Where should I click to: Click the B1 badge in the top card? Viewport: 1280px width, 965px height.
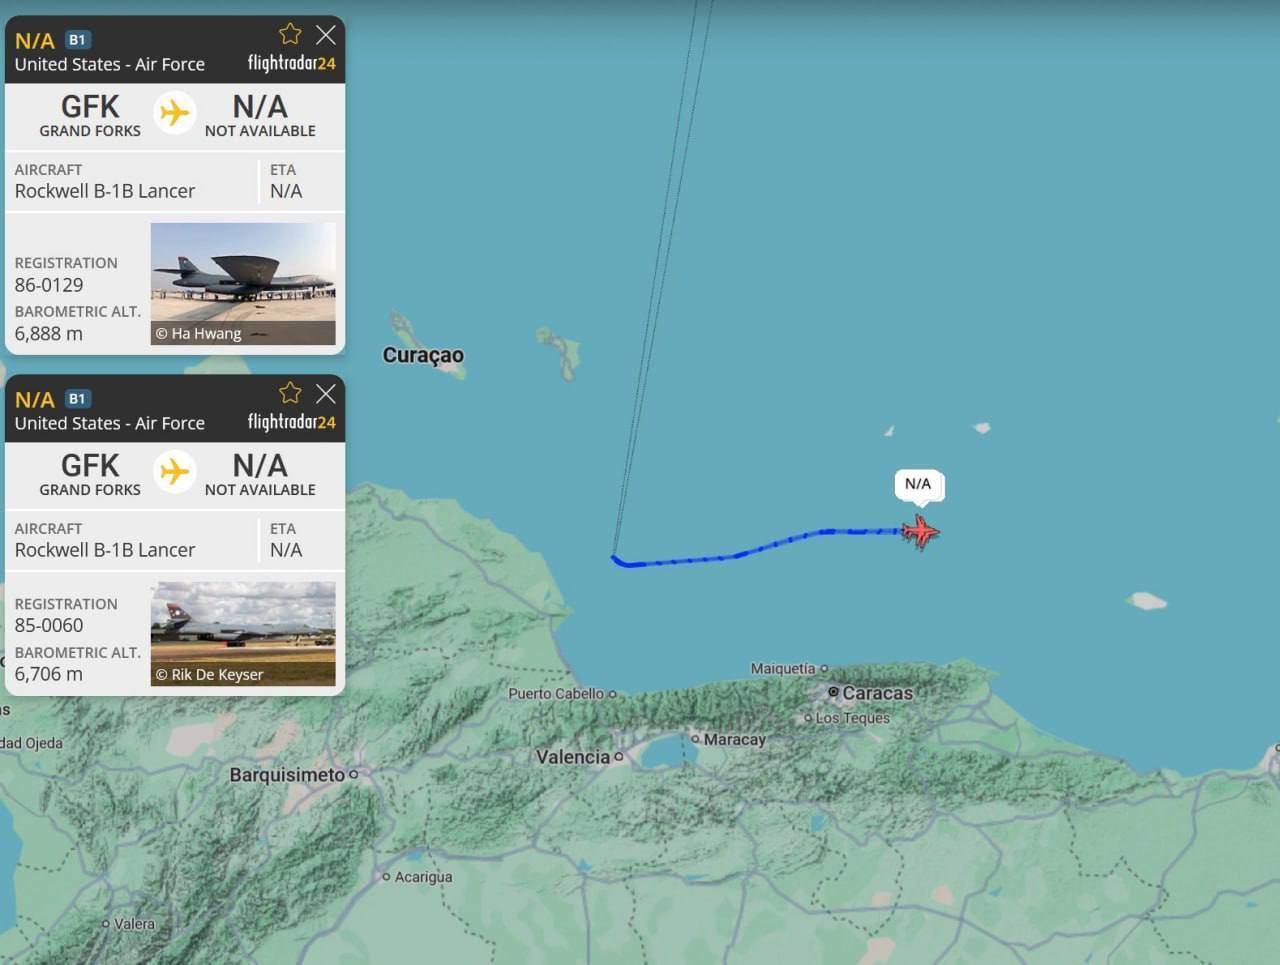point(77,40)
